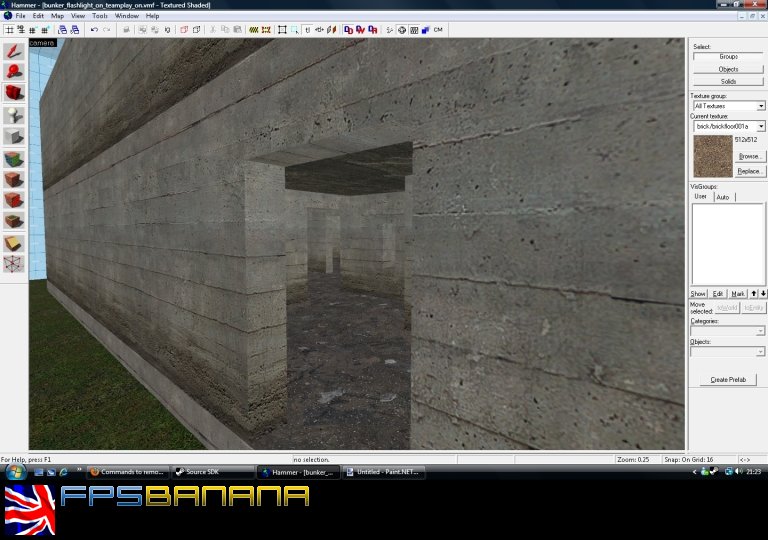The height and width of the screenshot is (540, 768).
Task: Toggle Groups selection mode
Action: [728, 57]
